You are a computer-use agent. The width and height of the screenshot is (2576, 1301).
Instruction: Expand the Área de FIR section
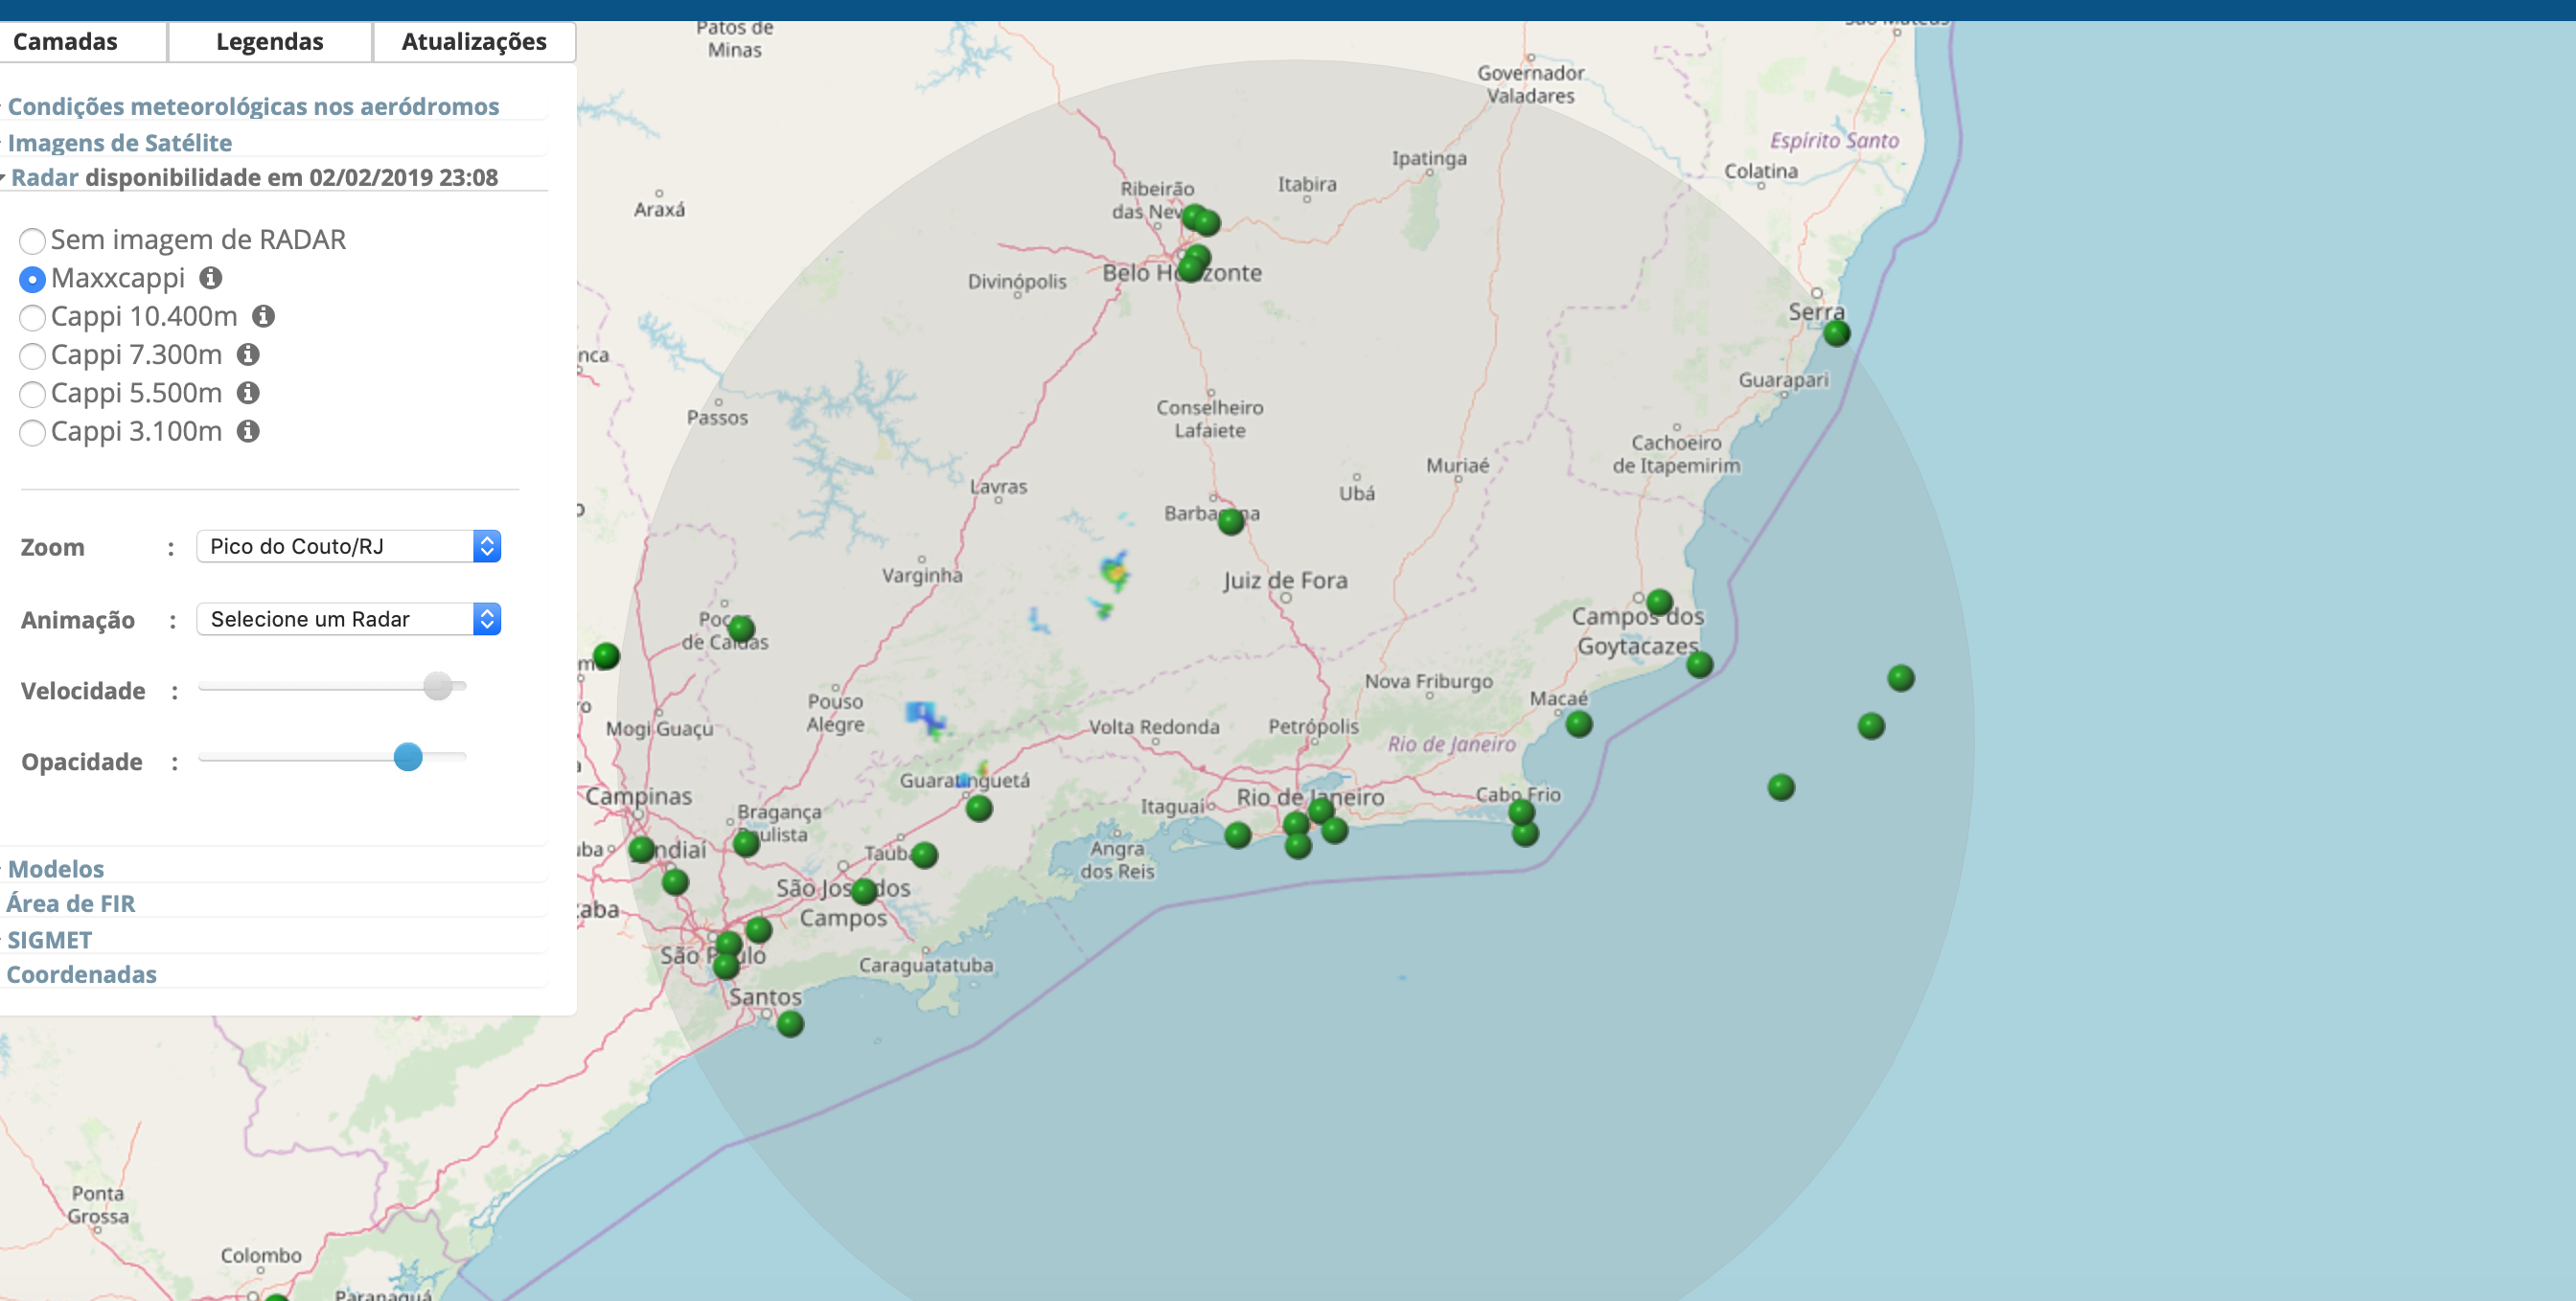click(70, 903)
